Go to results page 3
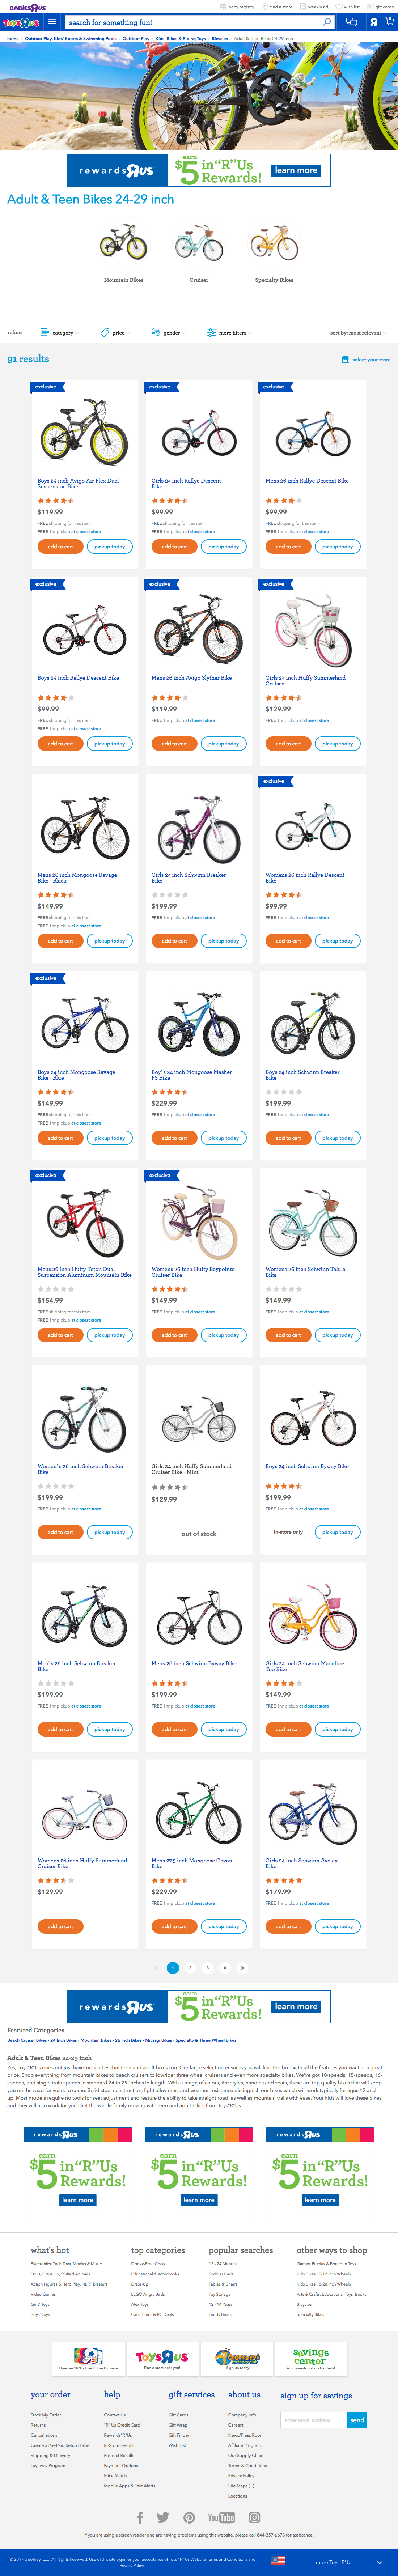Screen dimensions: 398x2576 click(x=207, y=1968)
